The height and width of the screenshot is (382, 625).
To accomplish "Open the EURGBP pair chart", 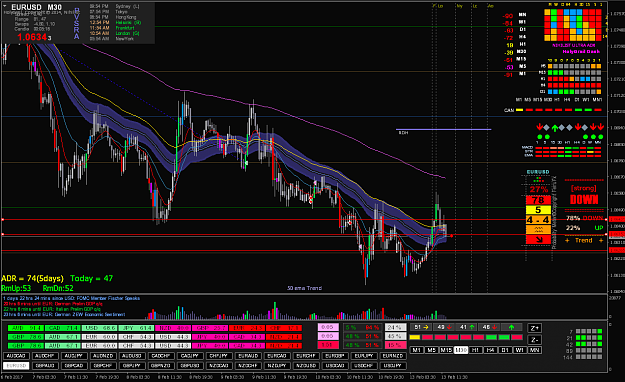I will click(335, 356).
